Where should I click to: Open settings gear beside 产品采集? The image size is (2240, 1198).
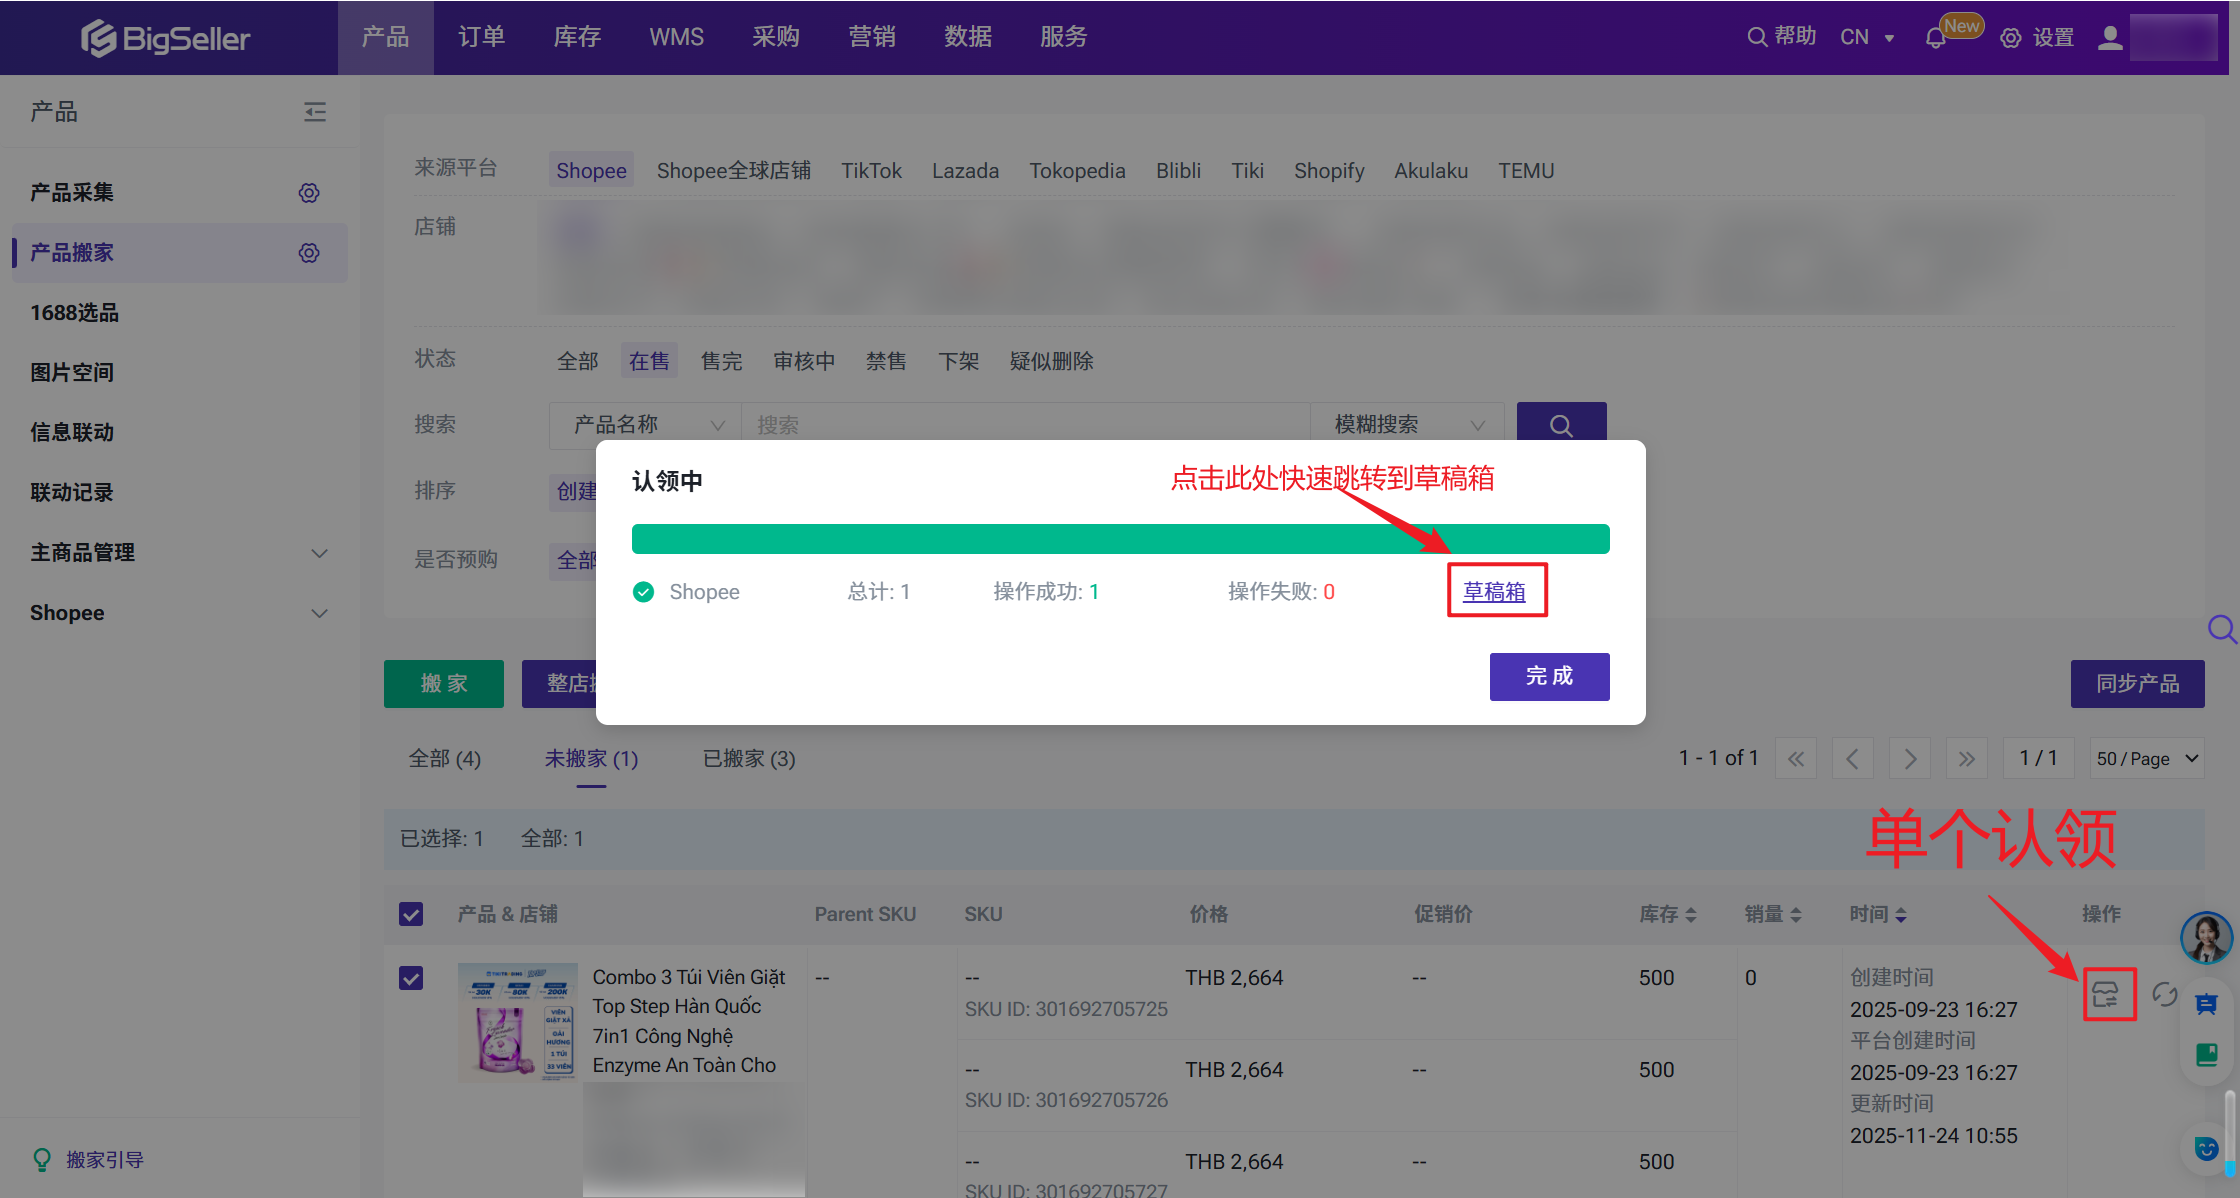click(x=309, y=193)
